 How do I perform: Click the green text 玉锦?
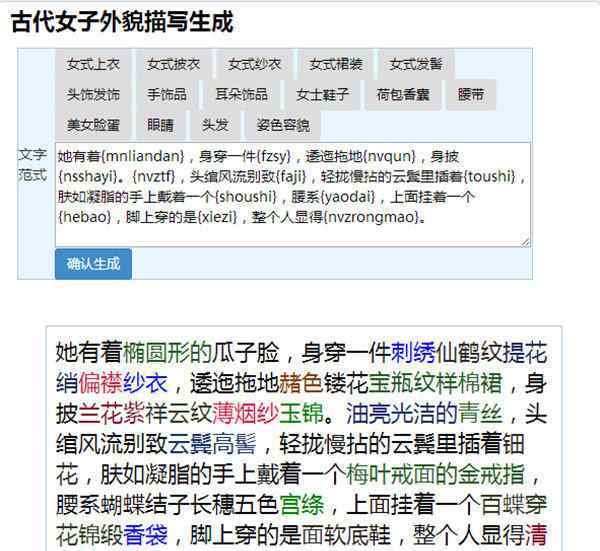[x=301, y=414]
